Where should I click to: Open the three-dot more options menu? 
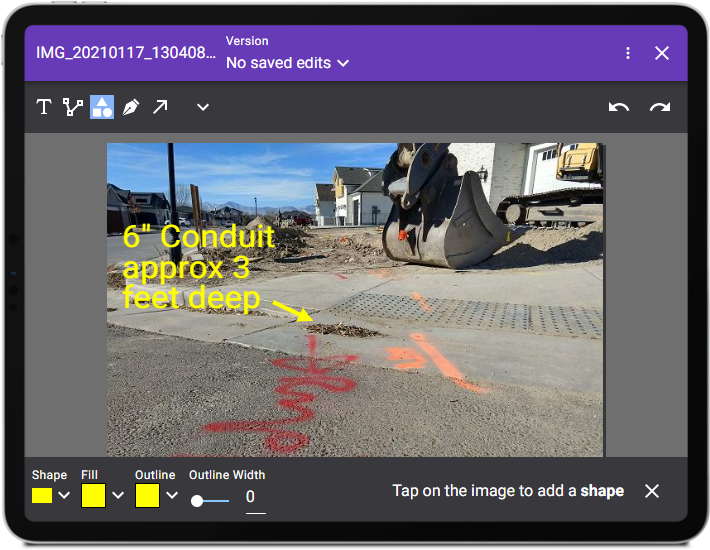[627, 53]
